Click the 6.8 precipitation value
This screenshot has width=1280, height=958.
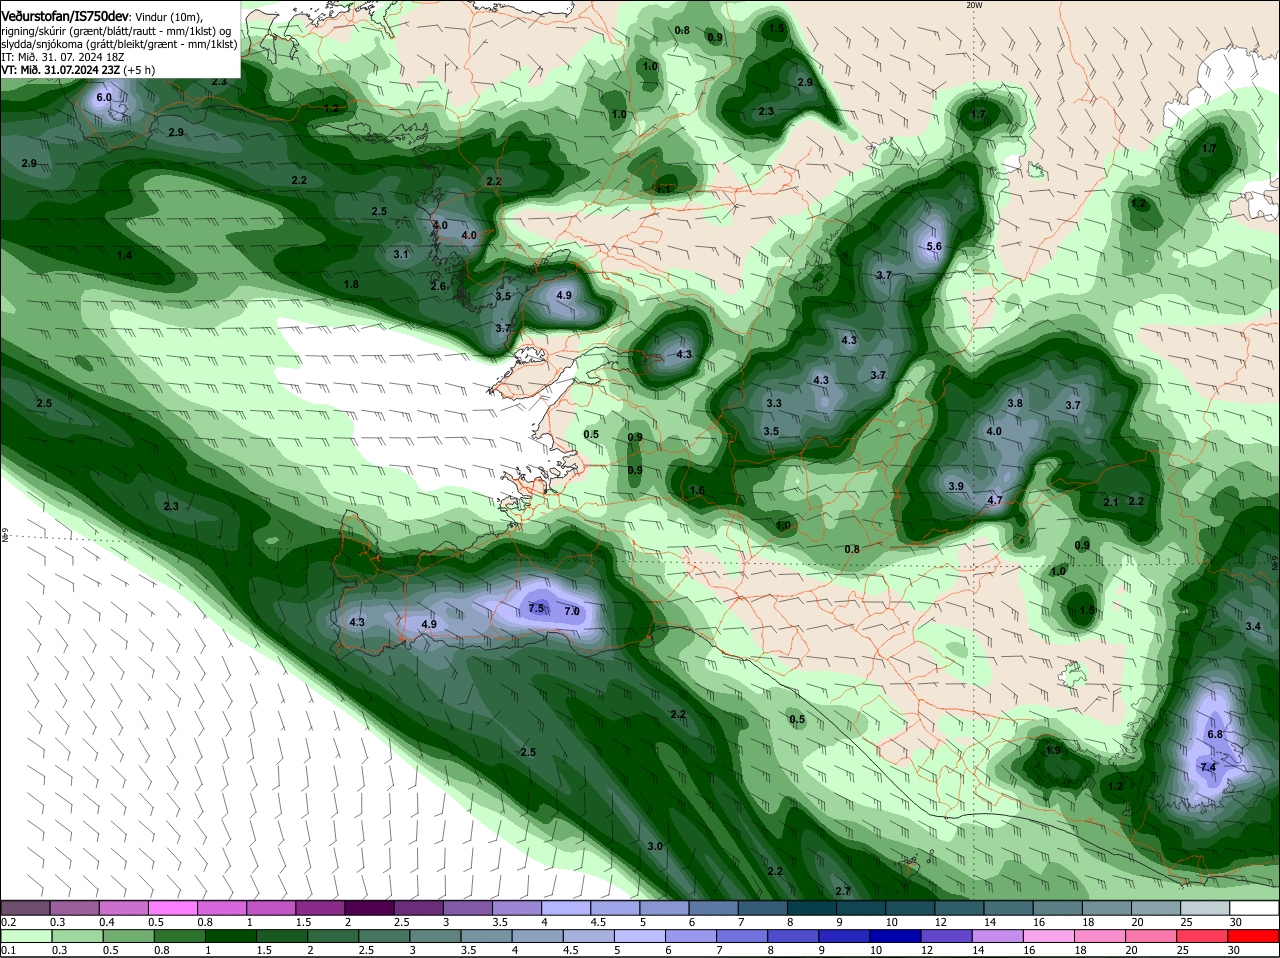pyautogui.click(x=1215, y=734)
